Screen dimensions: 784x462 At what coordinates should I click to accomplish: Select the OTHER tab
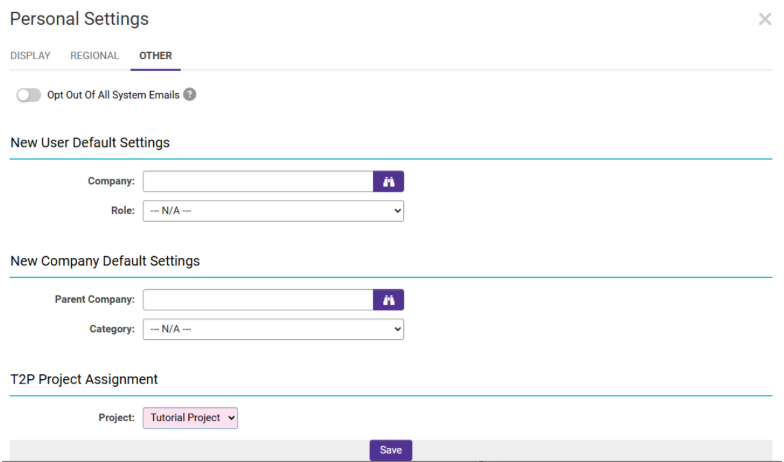pos(155,56)
